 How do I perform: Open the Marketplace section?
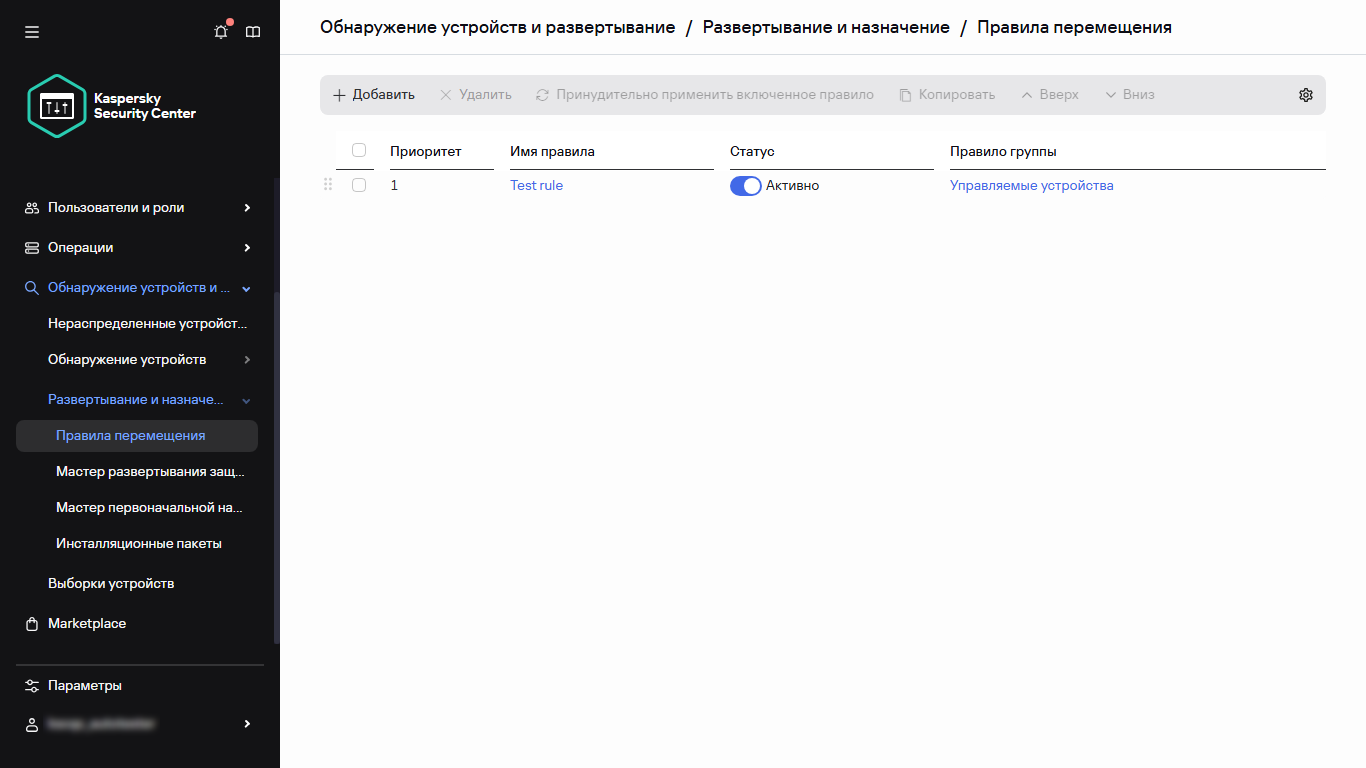coord(87,623)
